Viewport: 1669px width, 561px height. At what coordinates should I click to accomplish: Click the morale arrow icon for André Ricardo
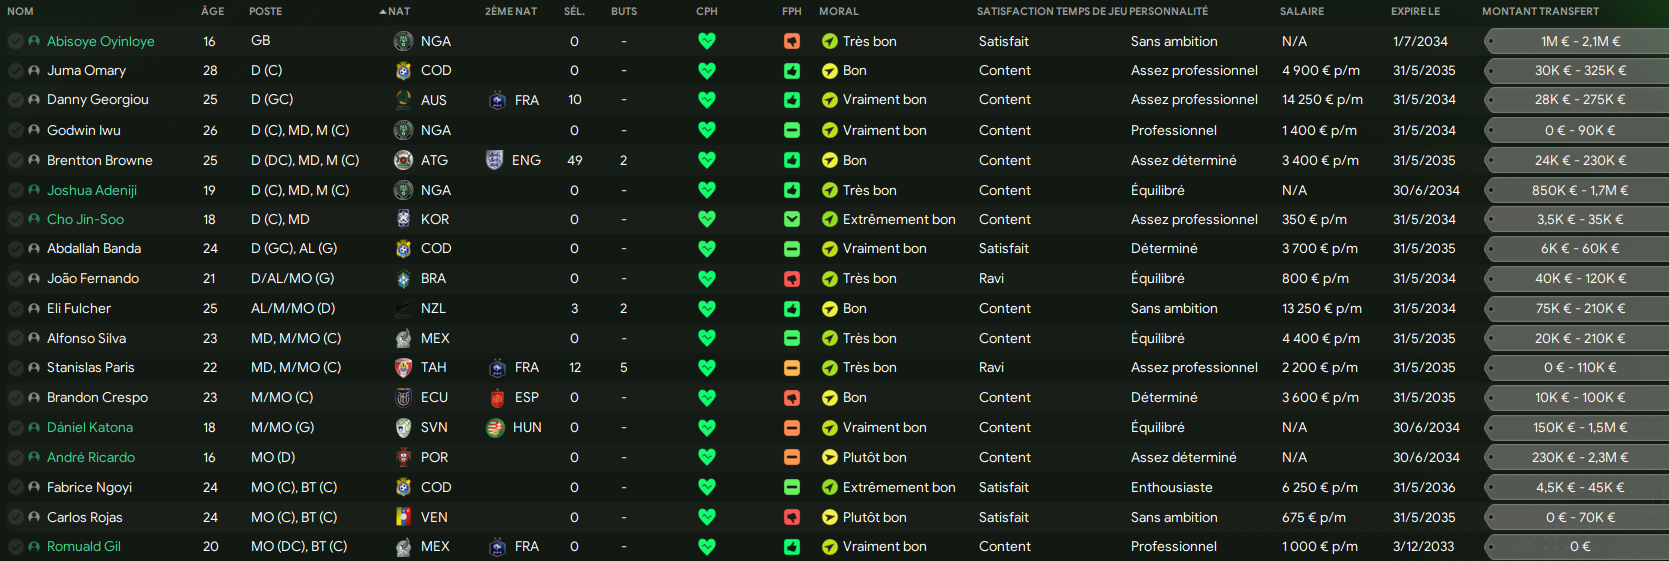(x=830, y=458)
